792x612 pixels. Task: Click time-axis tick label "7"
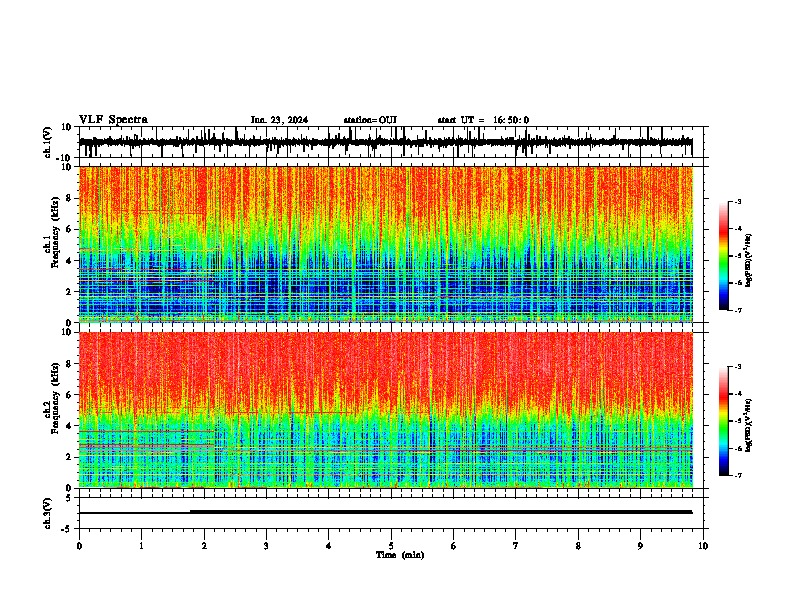(x=516, y=546)
